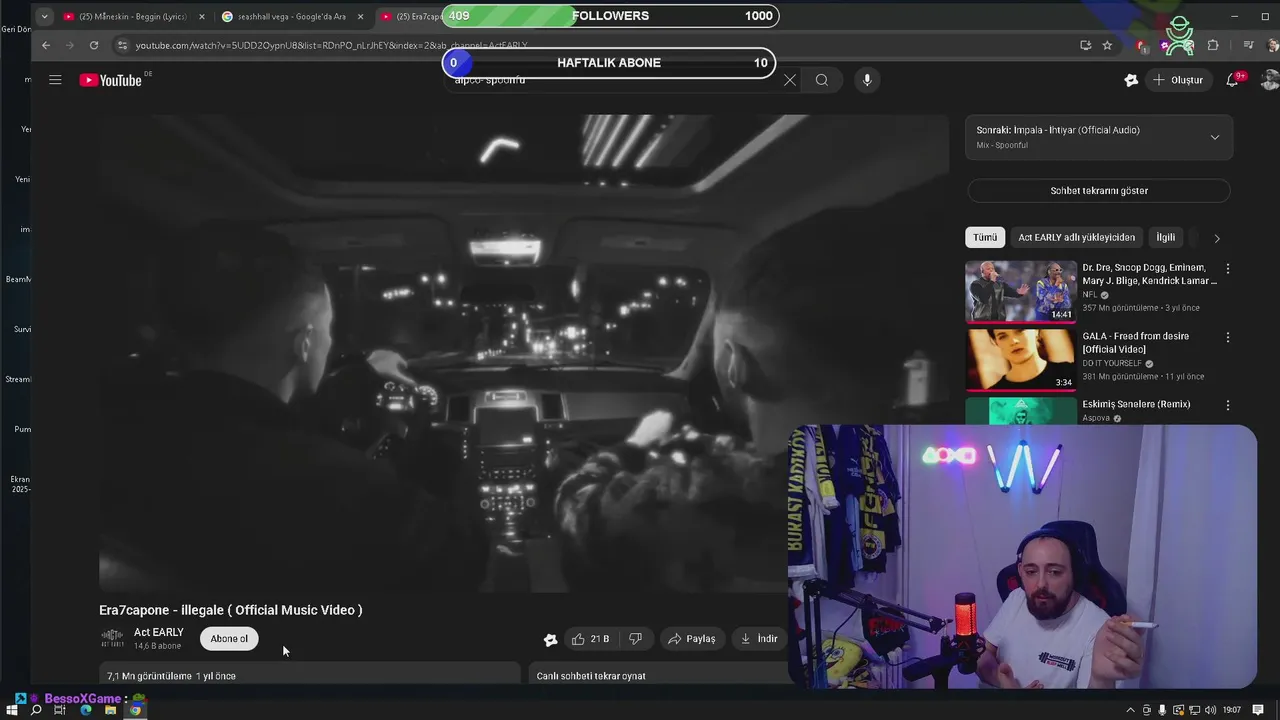Go to the YouTube home logo

111,80
